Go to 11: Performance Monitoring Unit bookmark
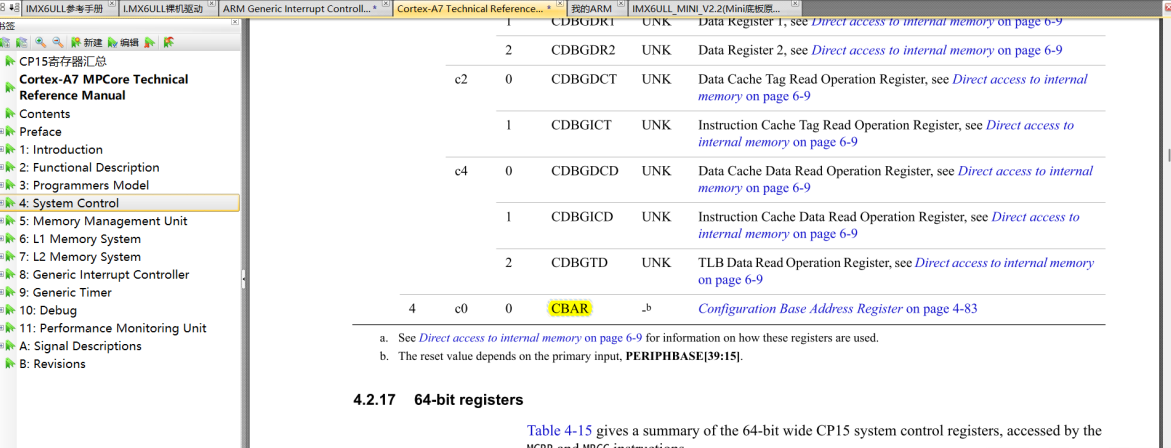 pos(113,328)
